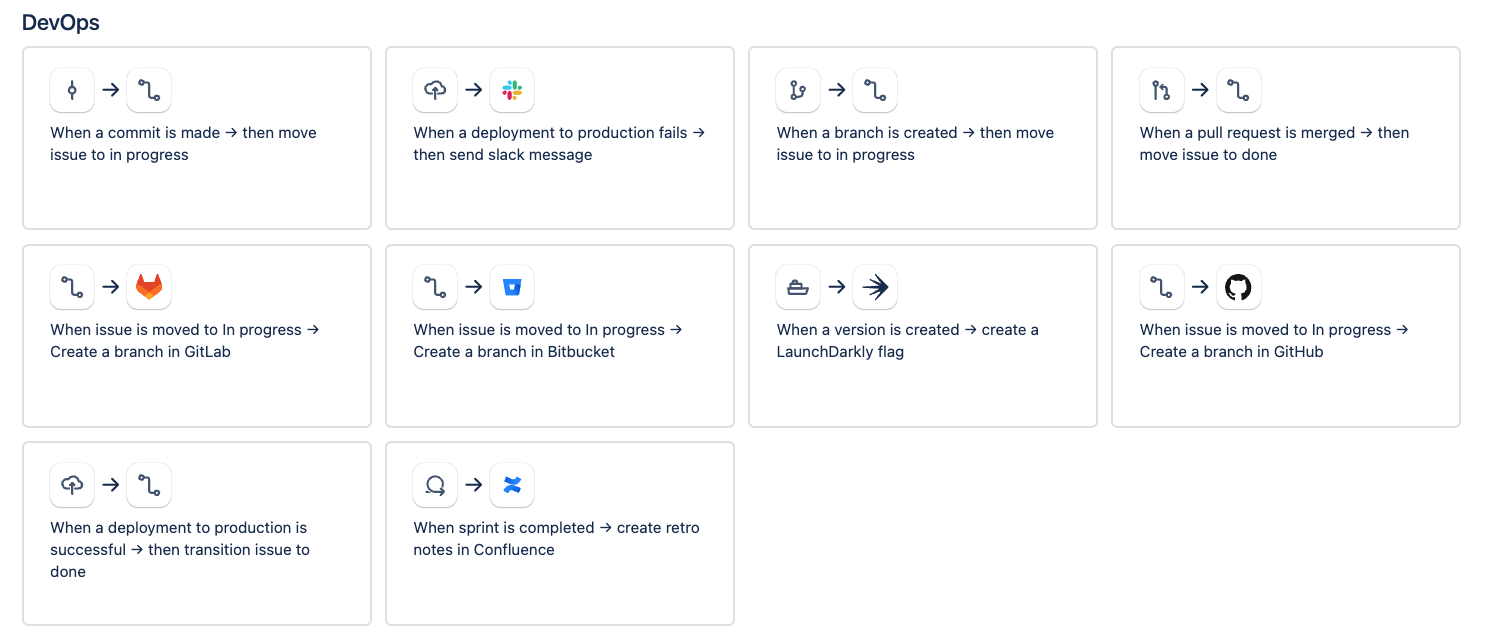Image resolution: width=1485 pixels, height=639 pixels.
Task: Open "create retro notes in Confluence" template
Action: tap(556, 538)
